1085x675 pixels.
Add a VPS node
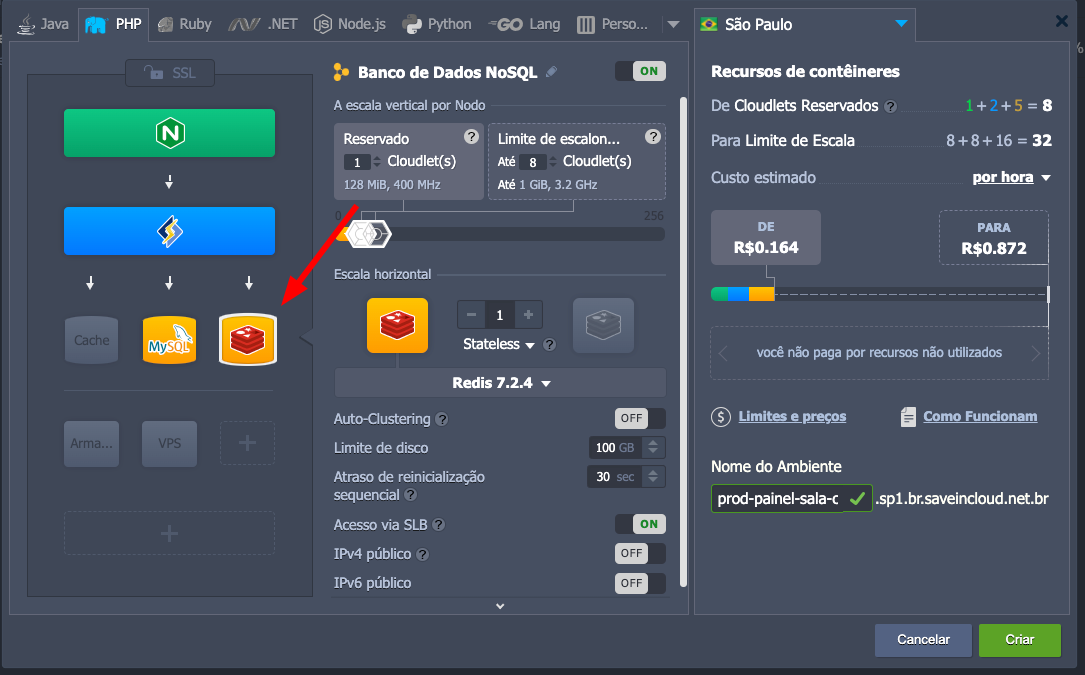pyautogui.click(x=169, y=443)
